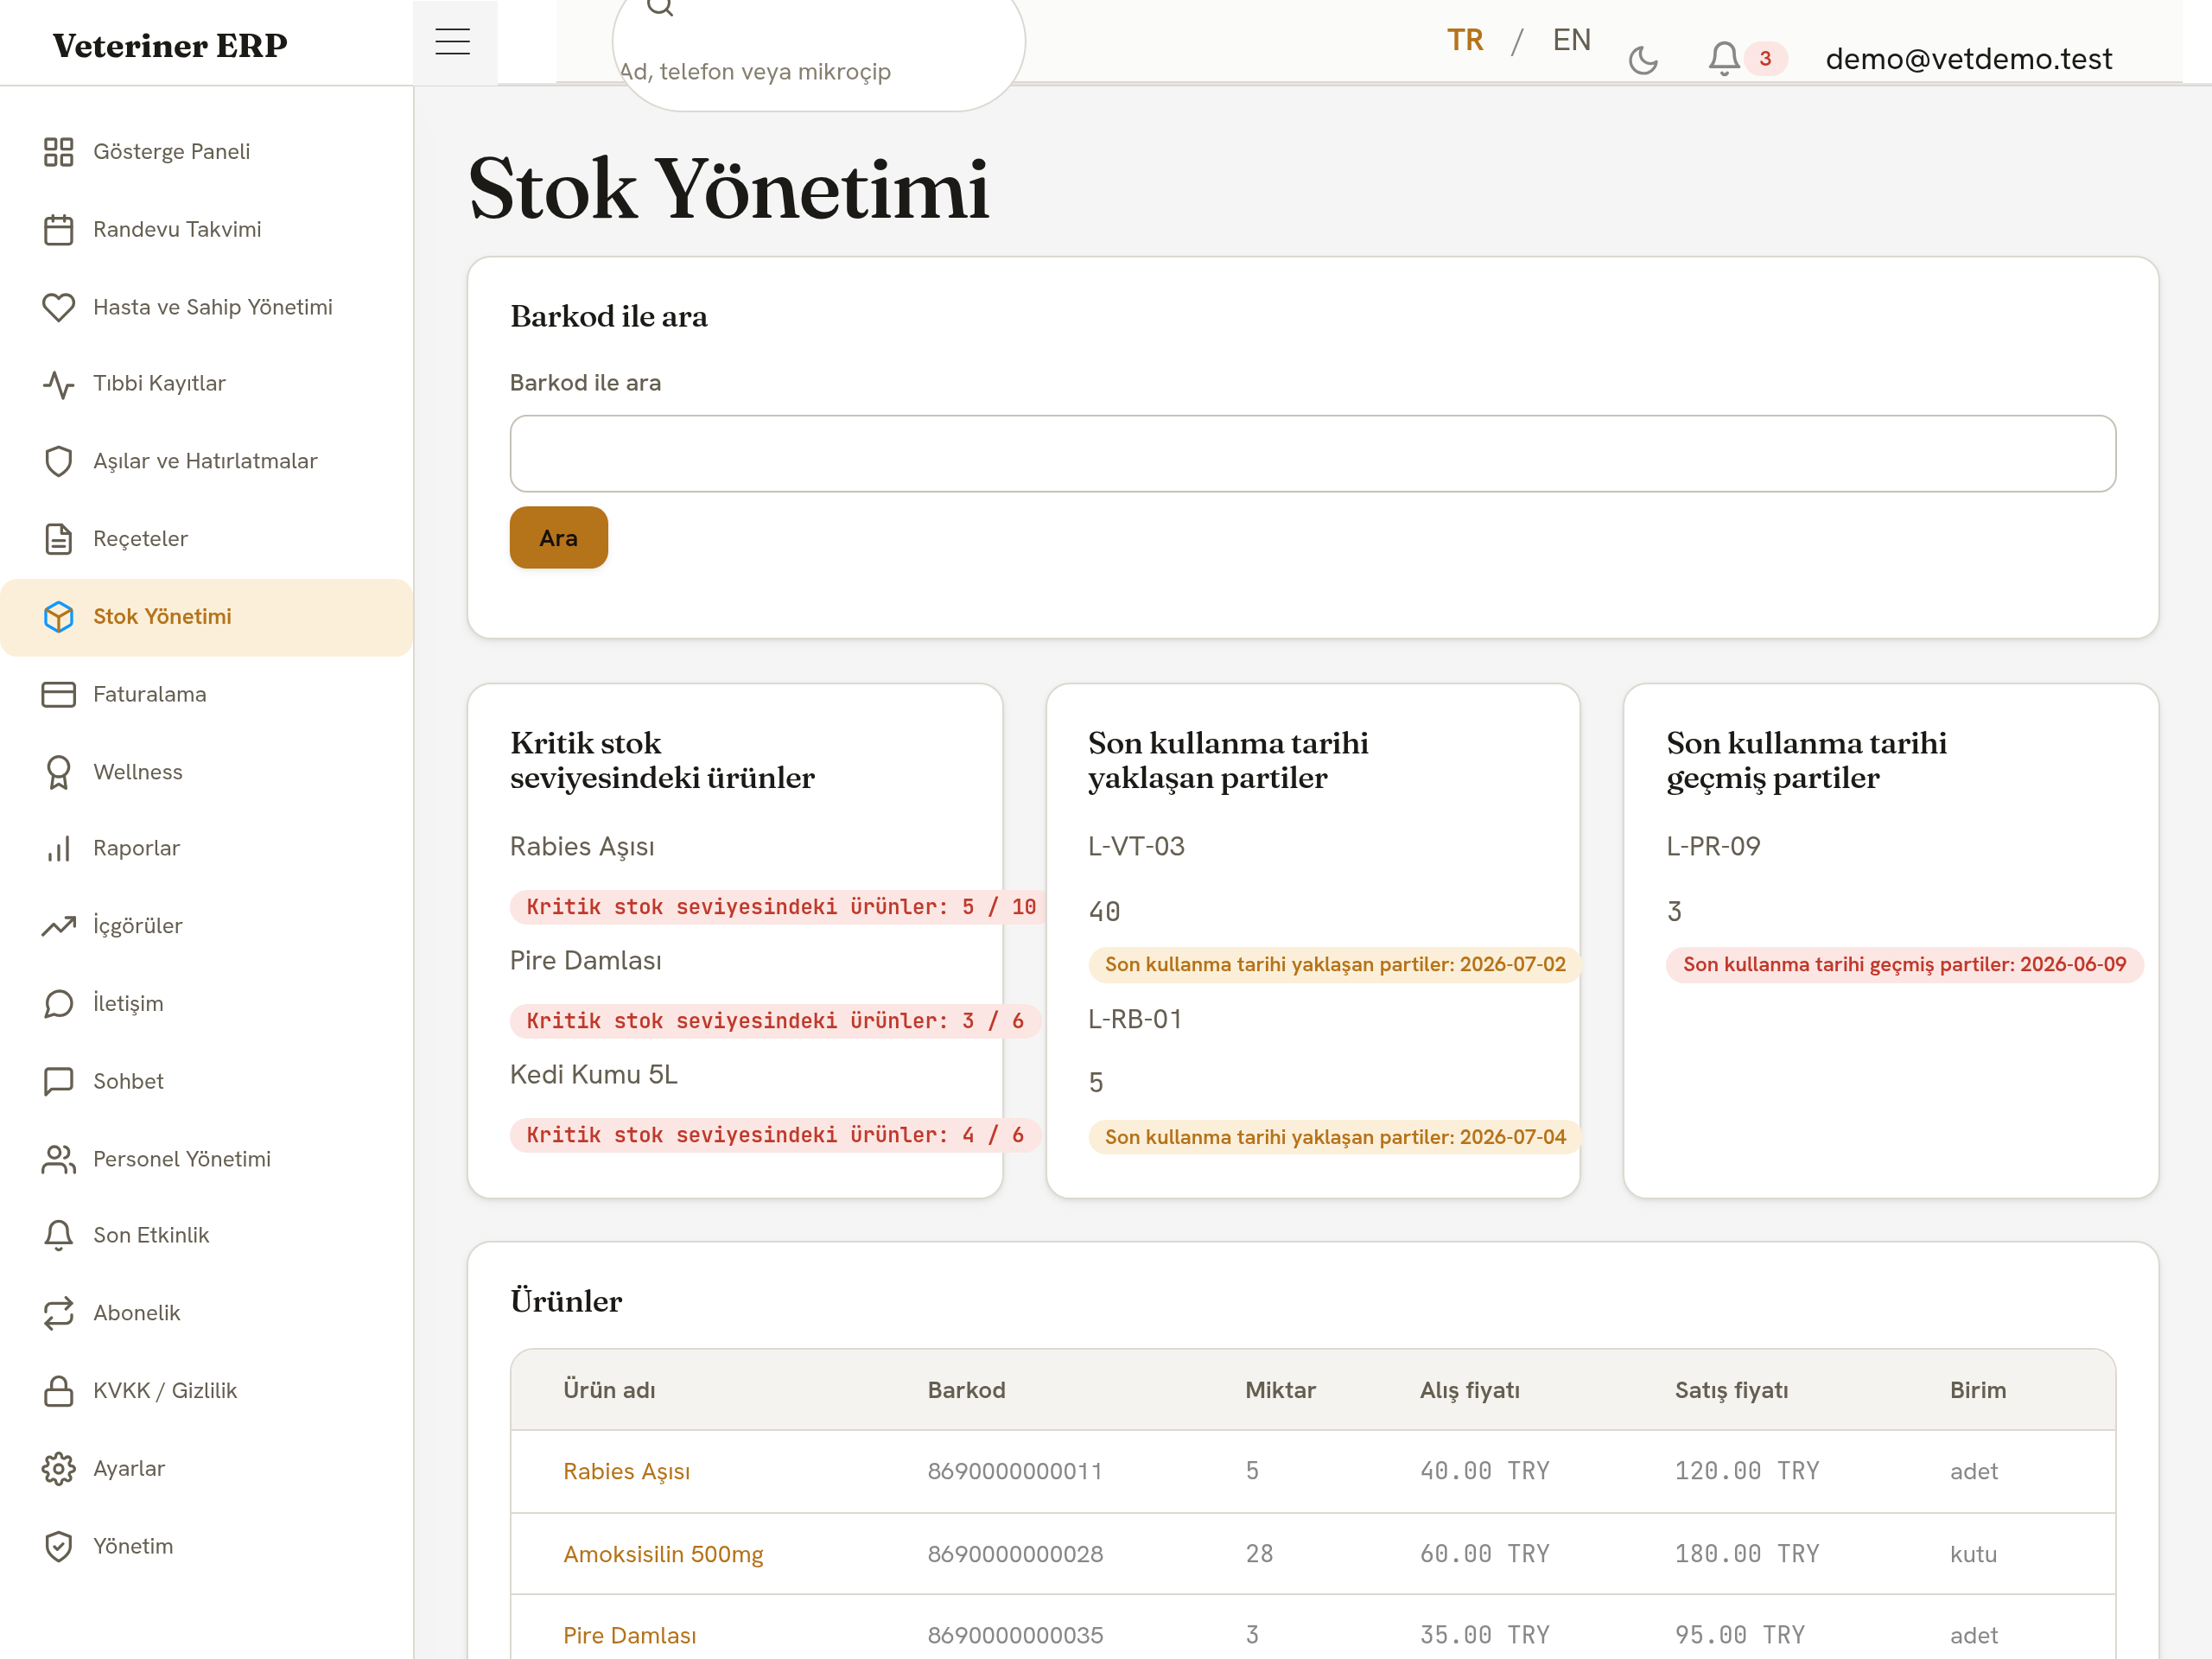
Task: Click the Barkod column header
Action: click(x=966, y=1390)
